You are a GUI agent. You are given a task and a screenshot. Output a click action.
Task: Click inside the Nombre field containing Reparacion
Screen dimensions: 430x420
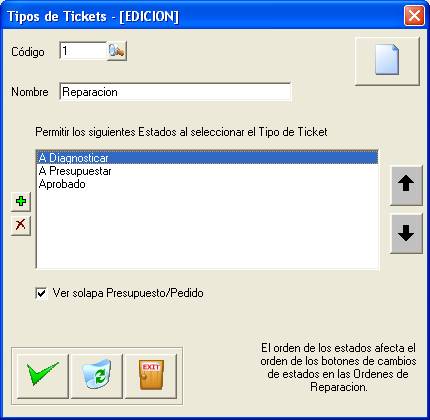click(175, 92)
